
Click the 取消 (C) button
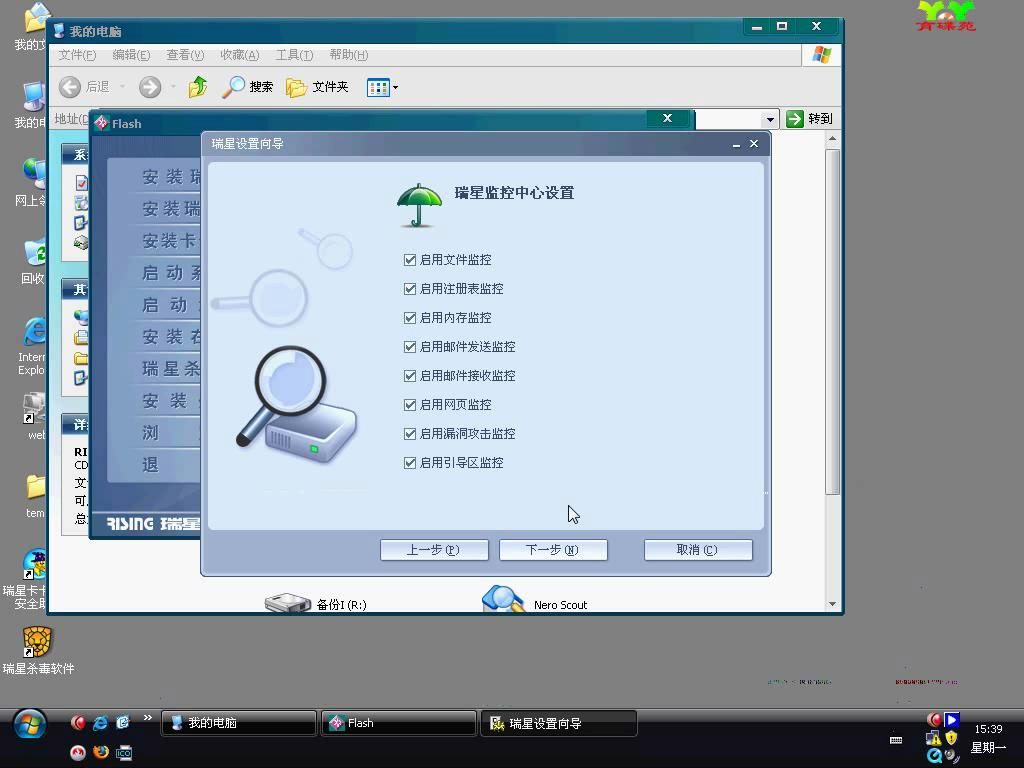pyautogui.click(x=698, y=550)
